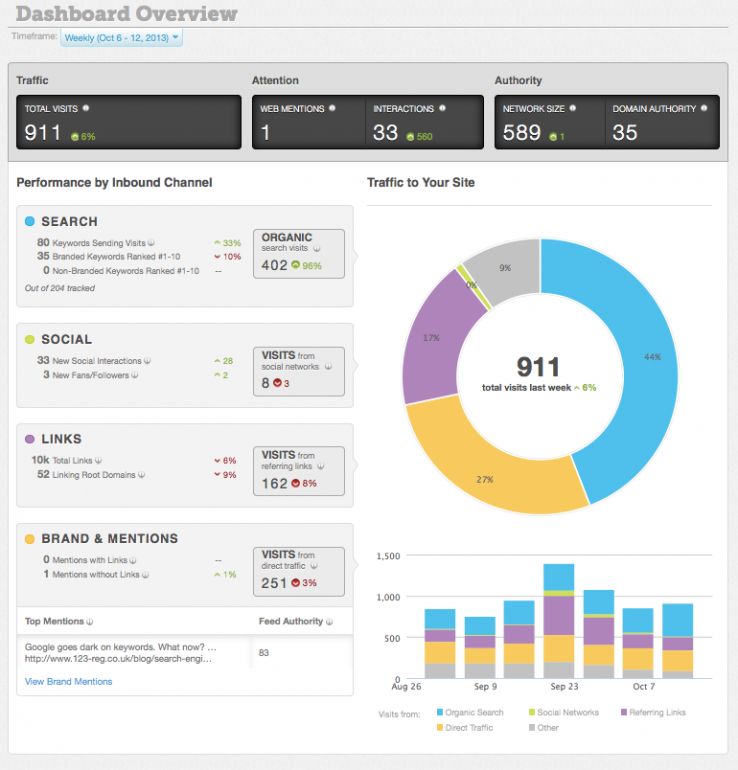Click the Sep 23 stacked bar

click(558, 620)
